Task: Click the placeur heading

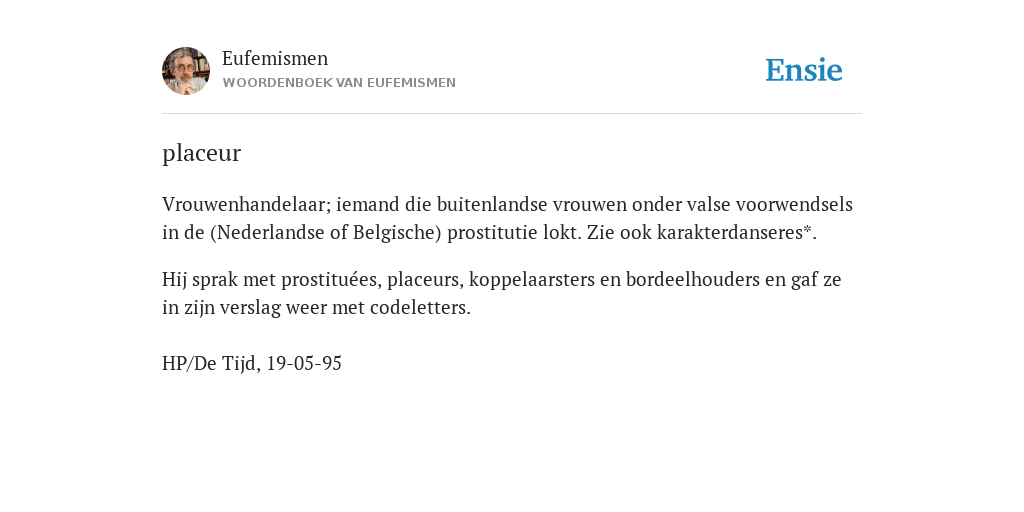Action: pos(201,153)
